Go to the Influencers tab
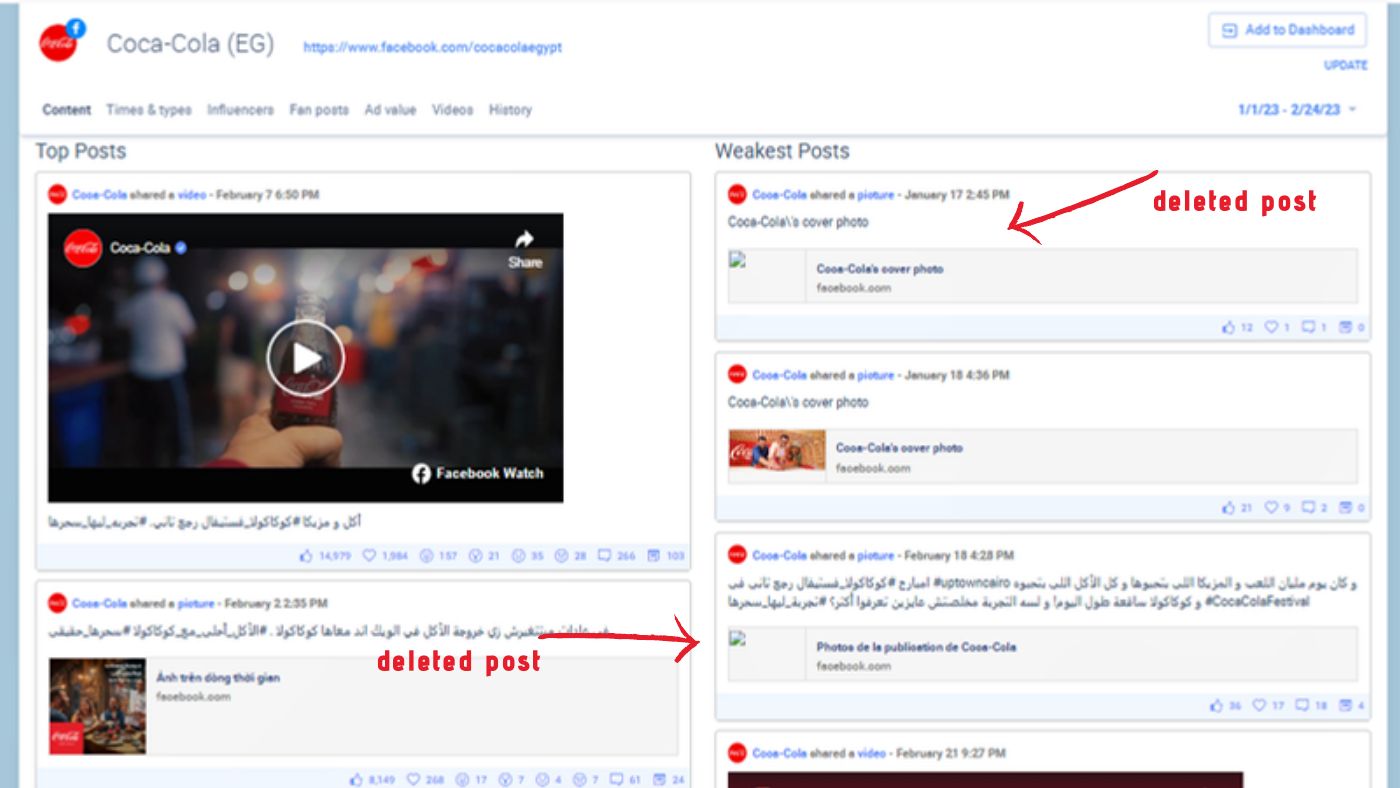The width and height of the screenshot is (1400, 788). (240, 110)
